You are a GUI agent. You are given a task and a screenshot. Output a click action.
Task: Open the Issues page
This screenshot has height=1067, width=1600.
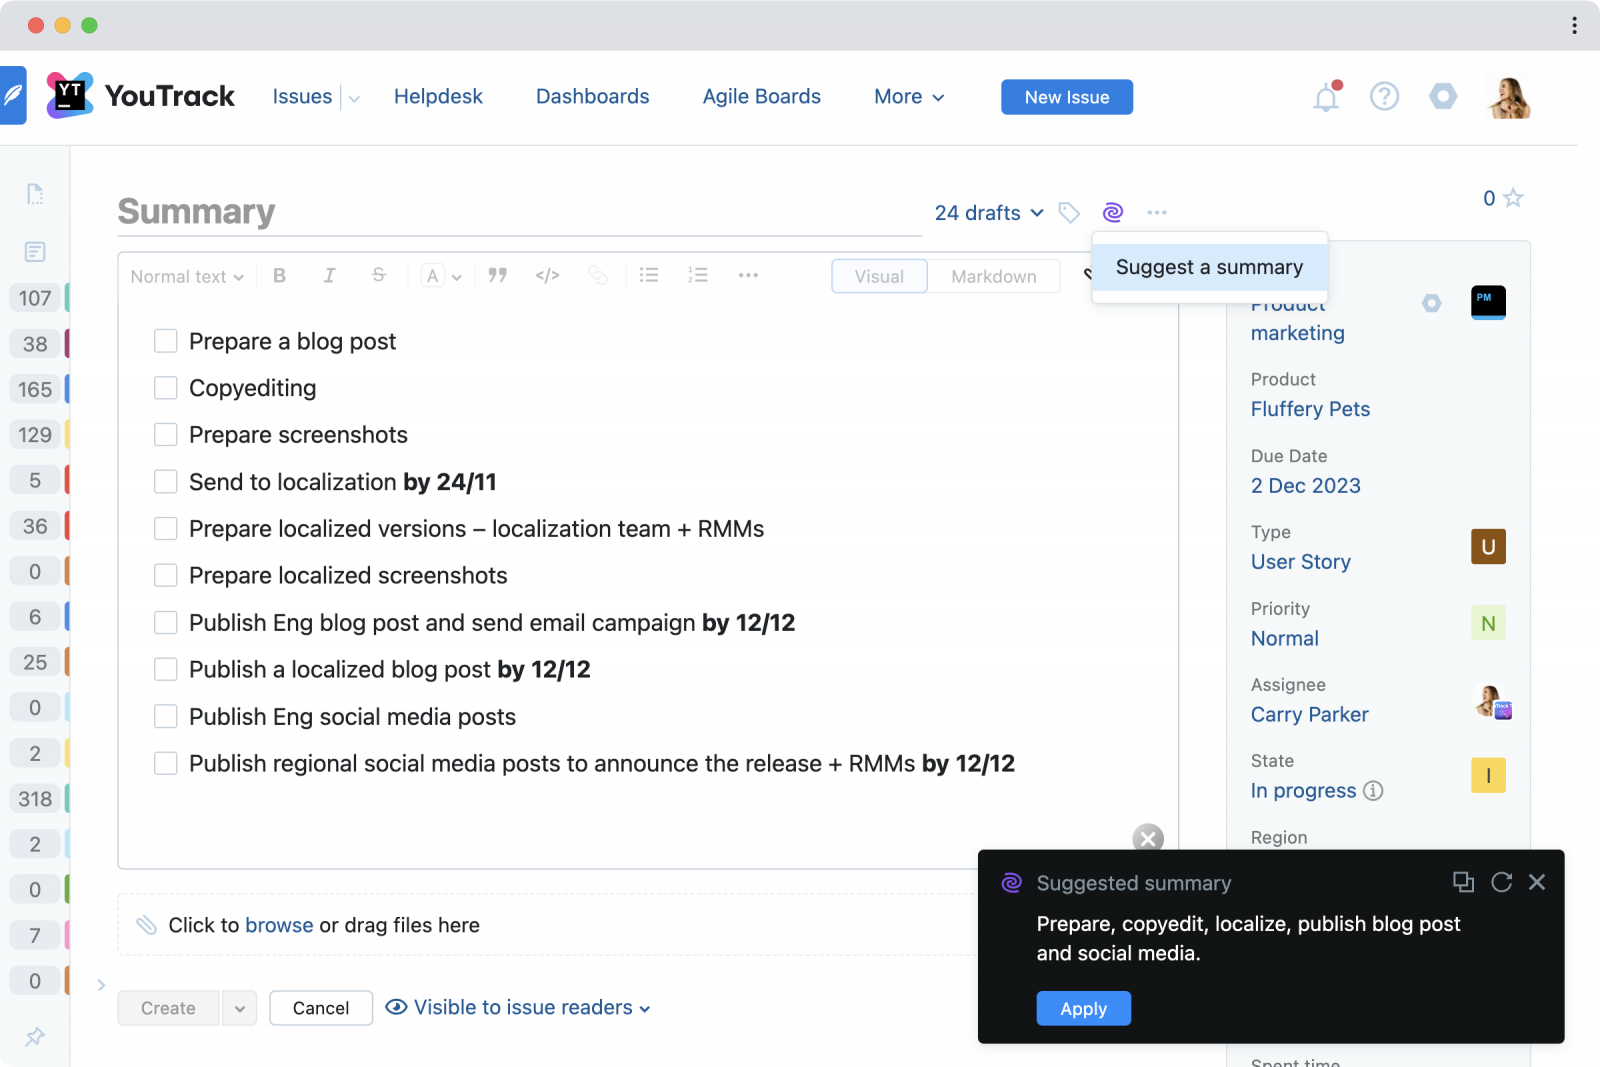(x=302, y=97)
